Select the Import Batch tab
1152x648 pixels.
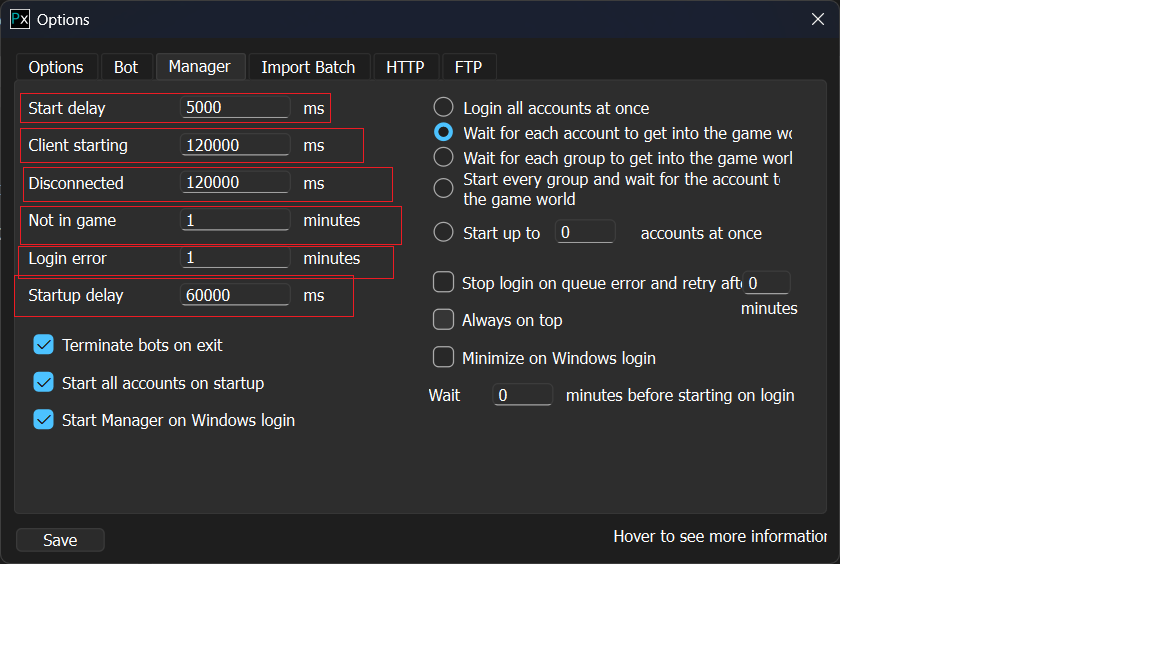pyautogui.click(x=308, y=67)
